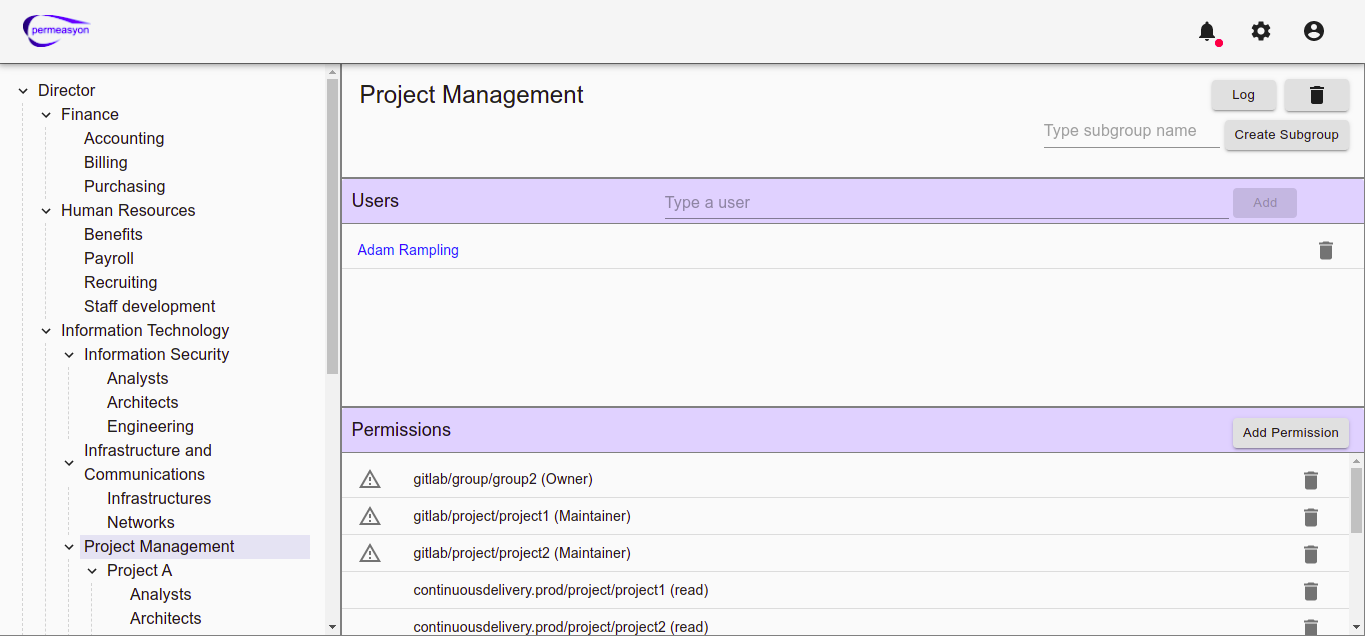This screenshot has height=636, width=1365.
Task: Delete the gitlab/project/project1 (Maintainer) permission
Action: [x=1311, y=517]
